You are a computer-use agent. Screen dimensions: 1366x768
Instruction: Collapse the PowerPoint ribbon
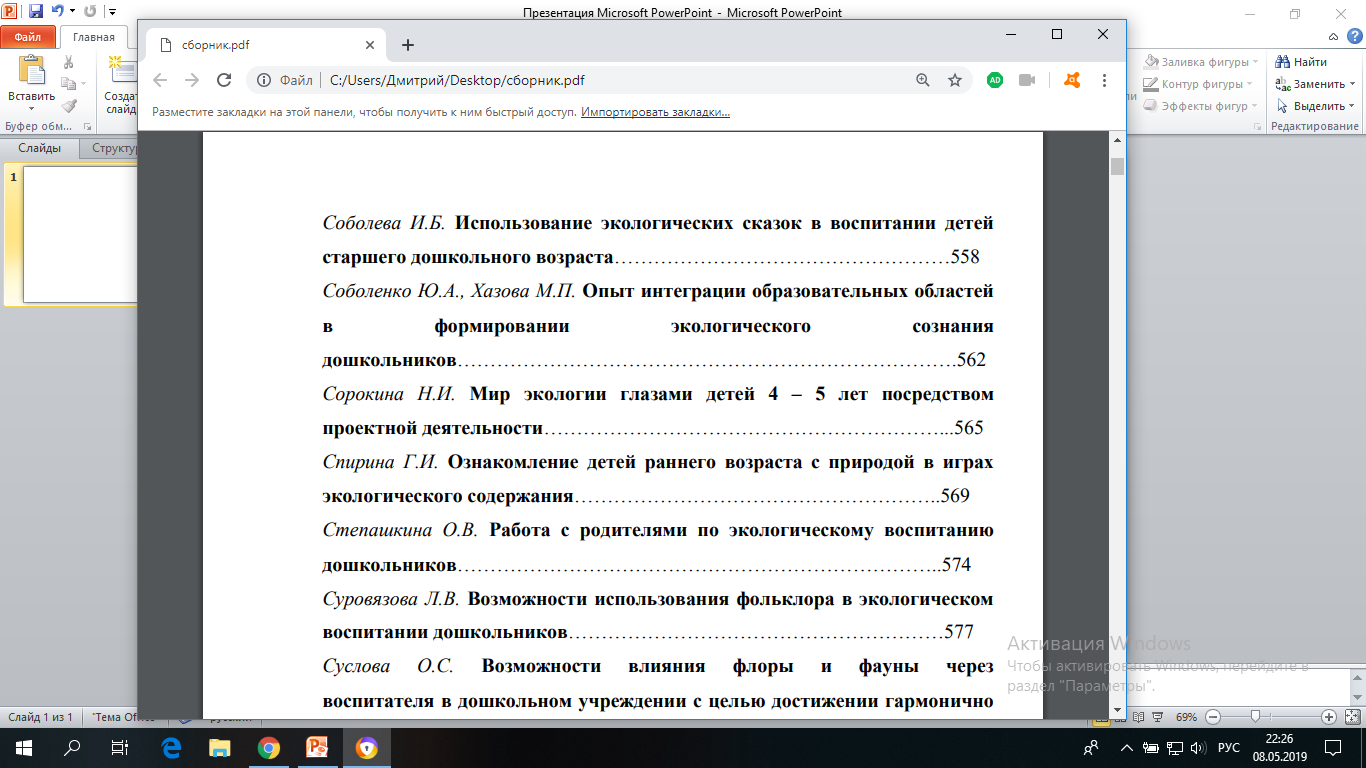1333,37
